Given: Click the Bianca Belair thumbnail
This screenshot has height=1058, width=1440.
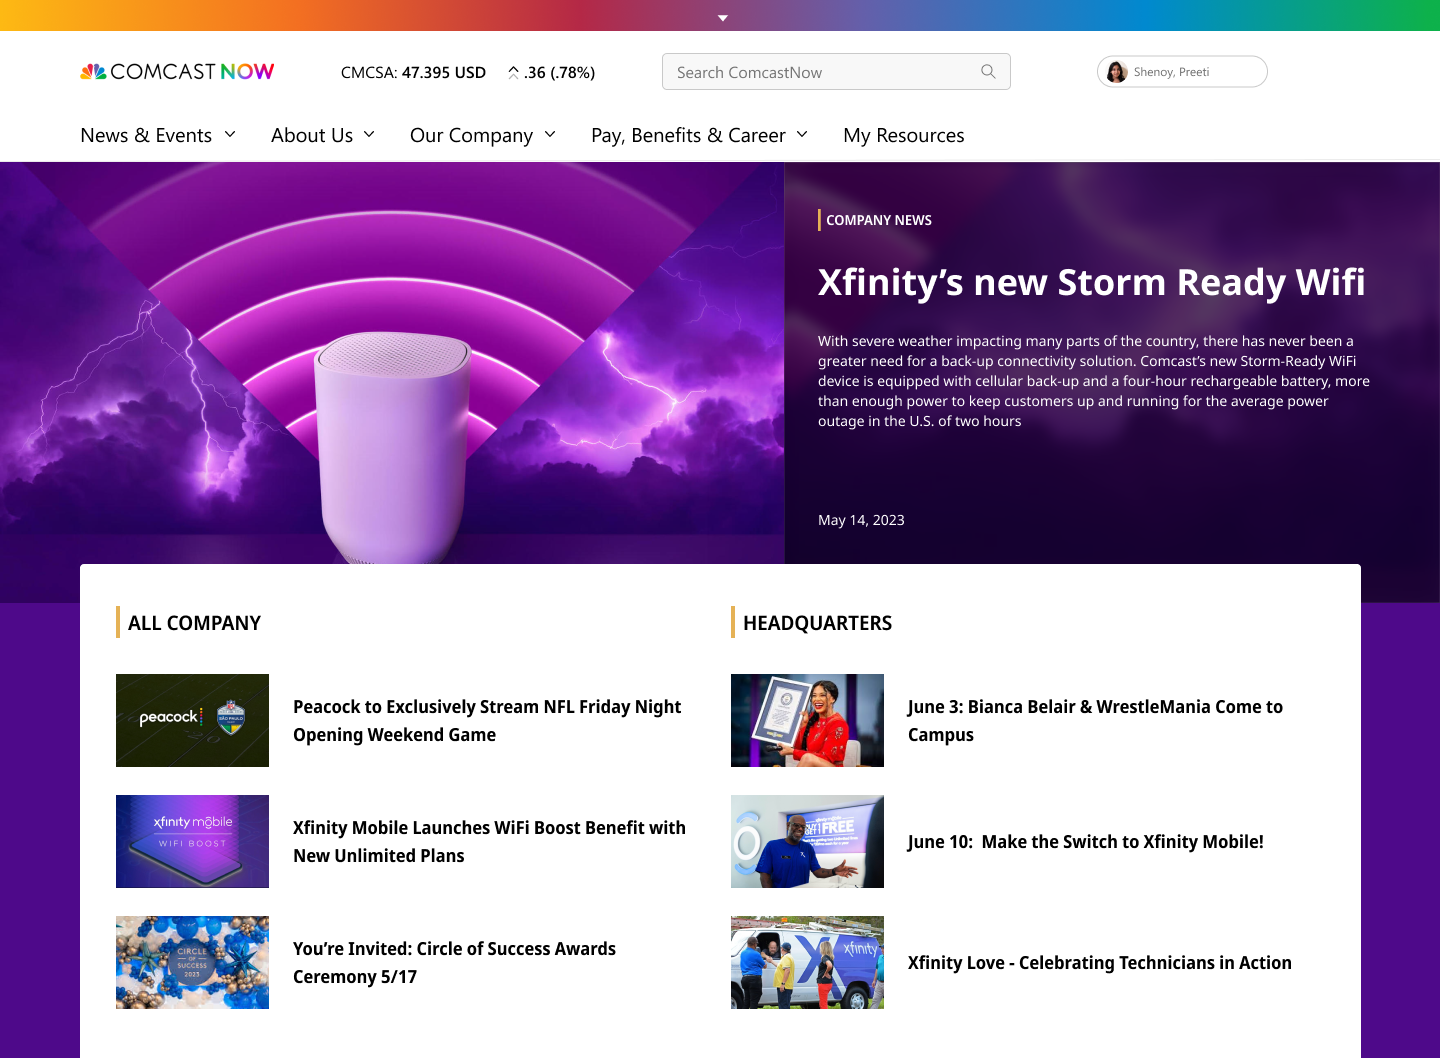Looking at the screenshot, I should 807,720.
